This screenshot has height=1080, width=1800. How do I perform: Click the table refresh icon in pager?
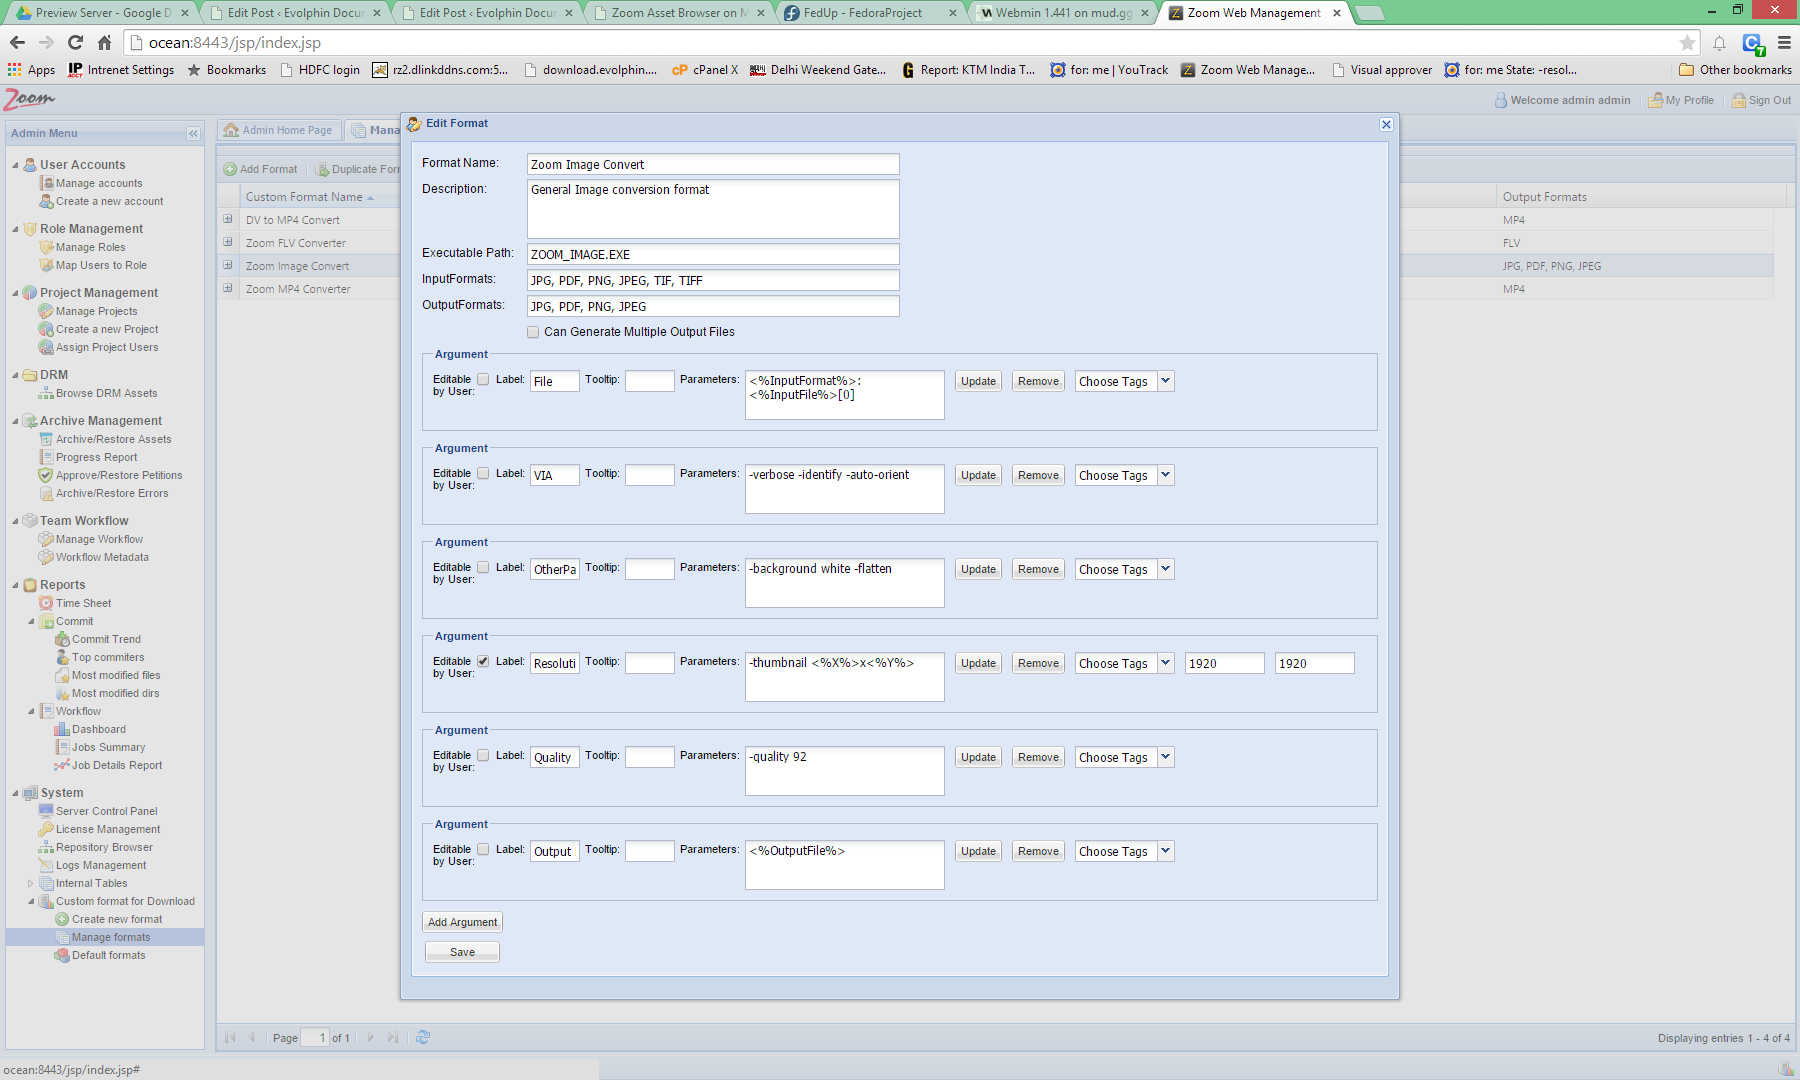pyautogui.click(x=423, y=1037)
